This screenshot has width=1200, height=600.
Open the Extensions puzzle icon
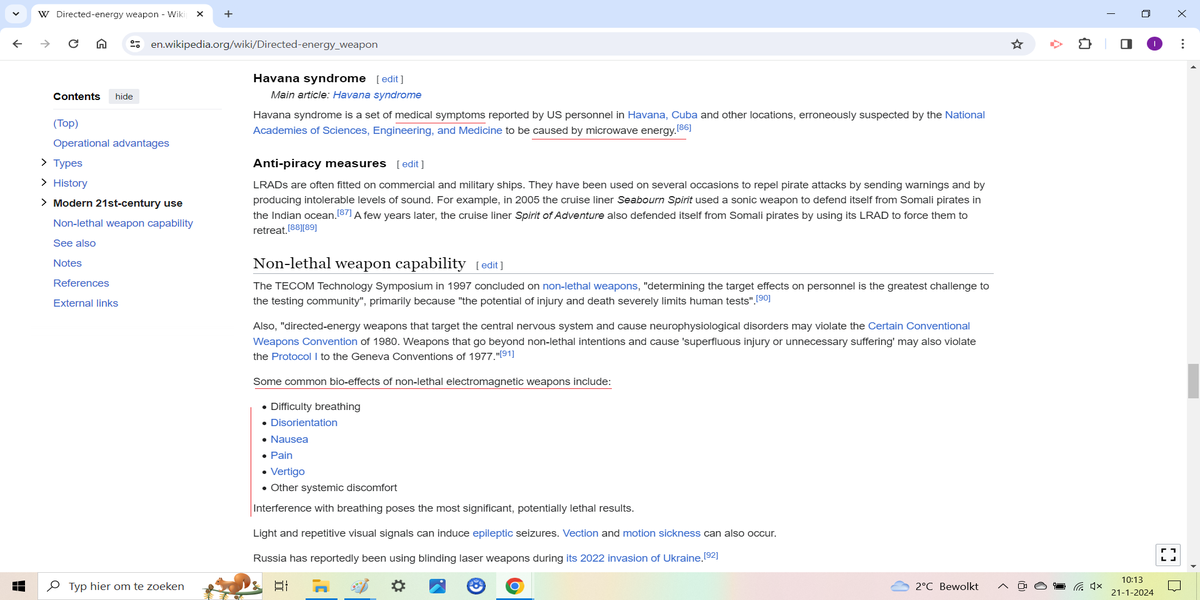1085,44
